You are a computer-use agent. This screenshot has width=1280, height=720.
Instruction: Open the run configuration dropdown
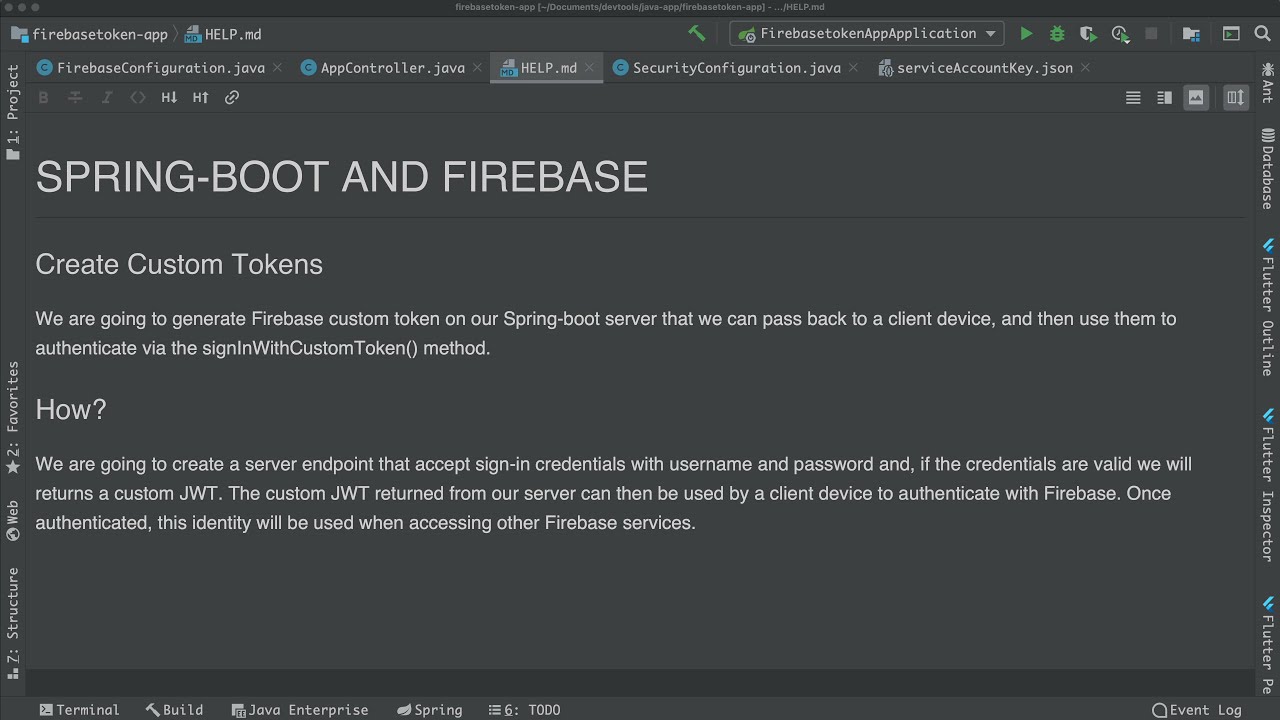(x=867, y=34)
